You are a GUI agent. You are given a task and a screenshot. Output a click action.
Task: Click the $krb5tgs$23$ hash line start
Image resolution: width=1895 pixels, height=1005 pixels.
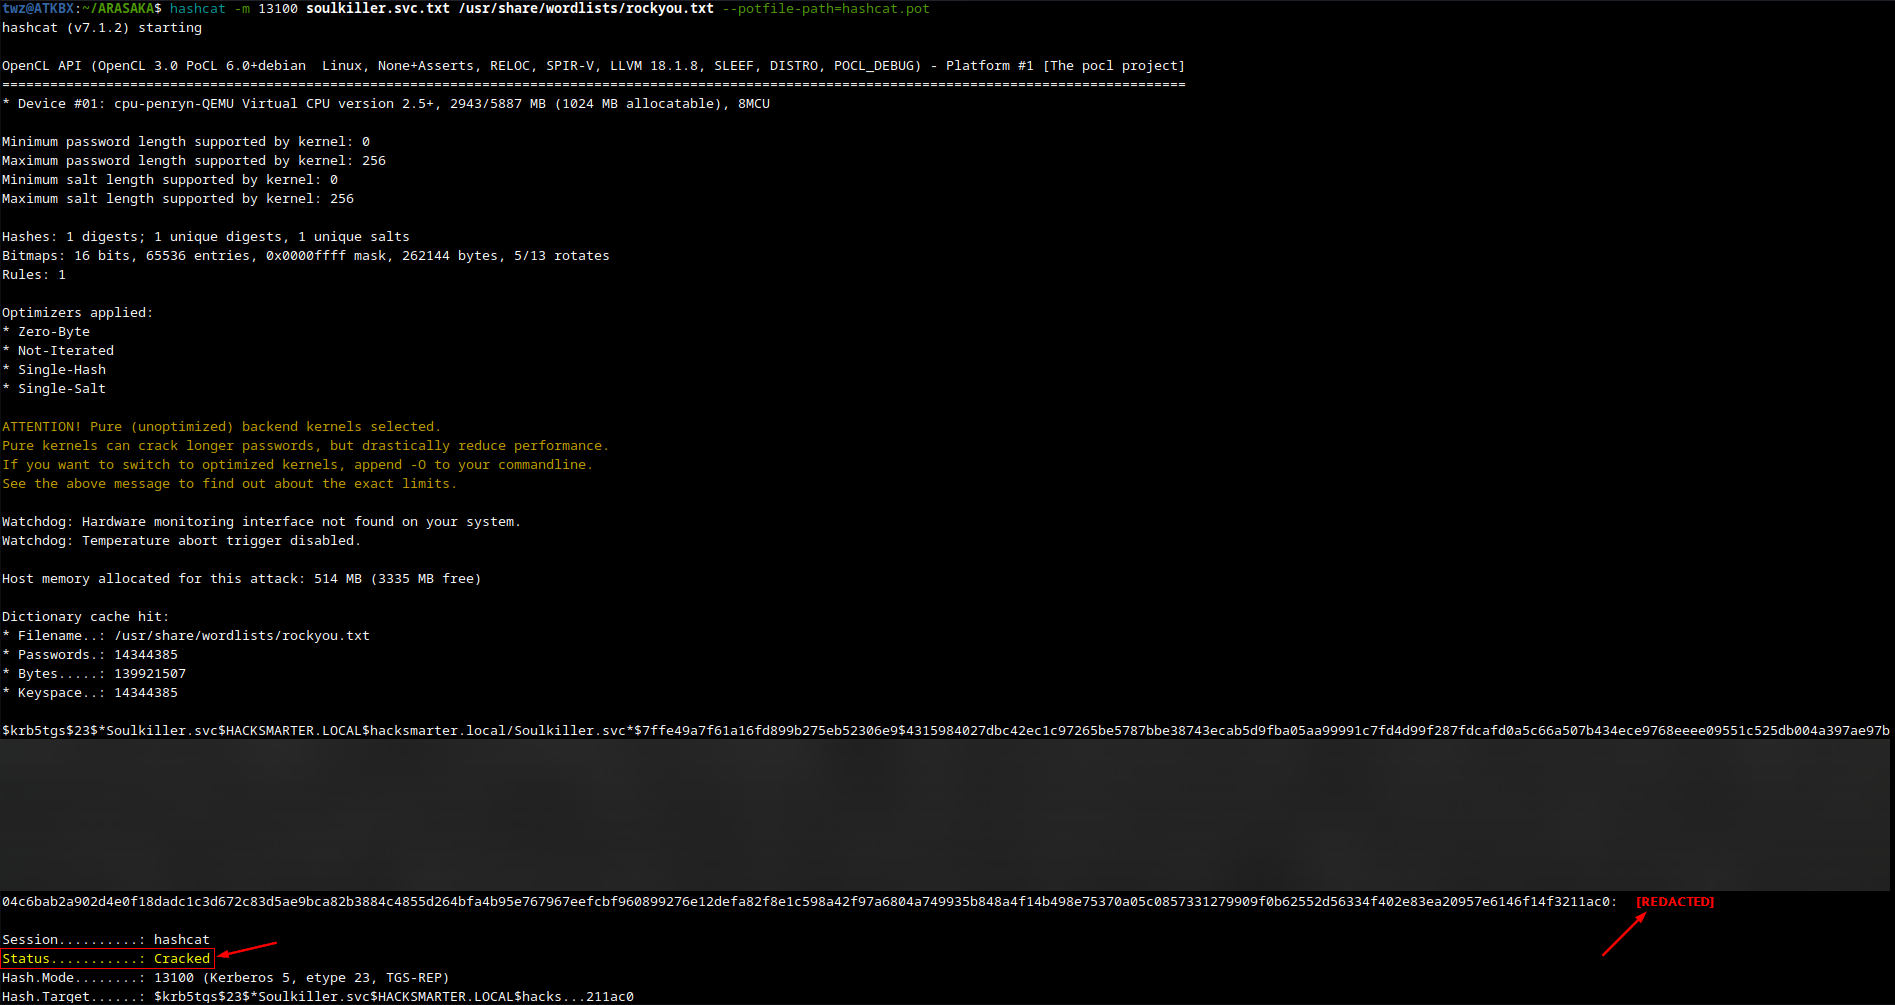(x=50, y=731)
